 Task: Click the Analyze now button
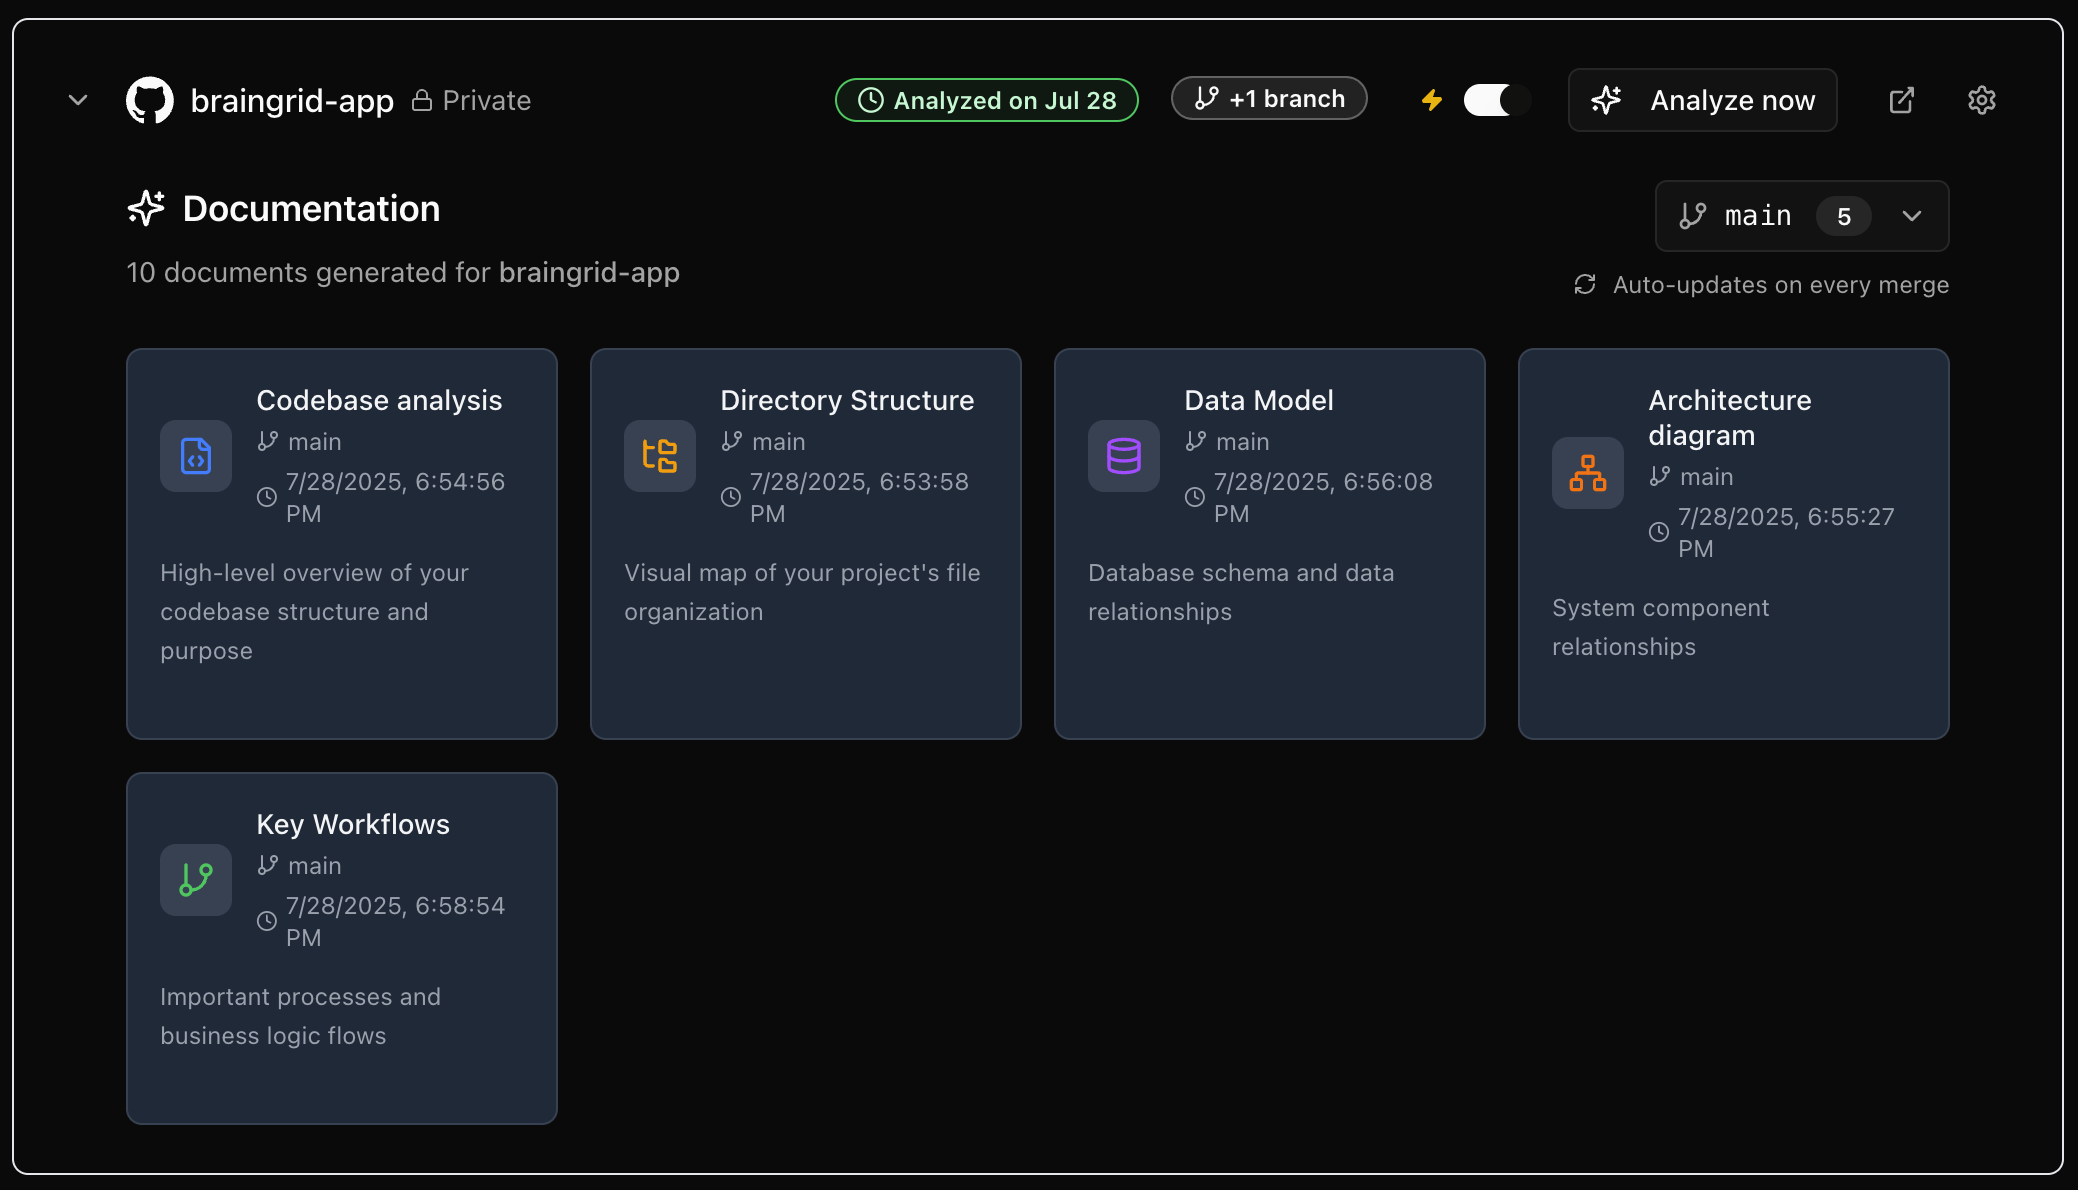click(x=1702, y=100)
